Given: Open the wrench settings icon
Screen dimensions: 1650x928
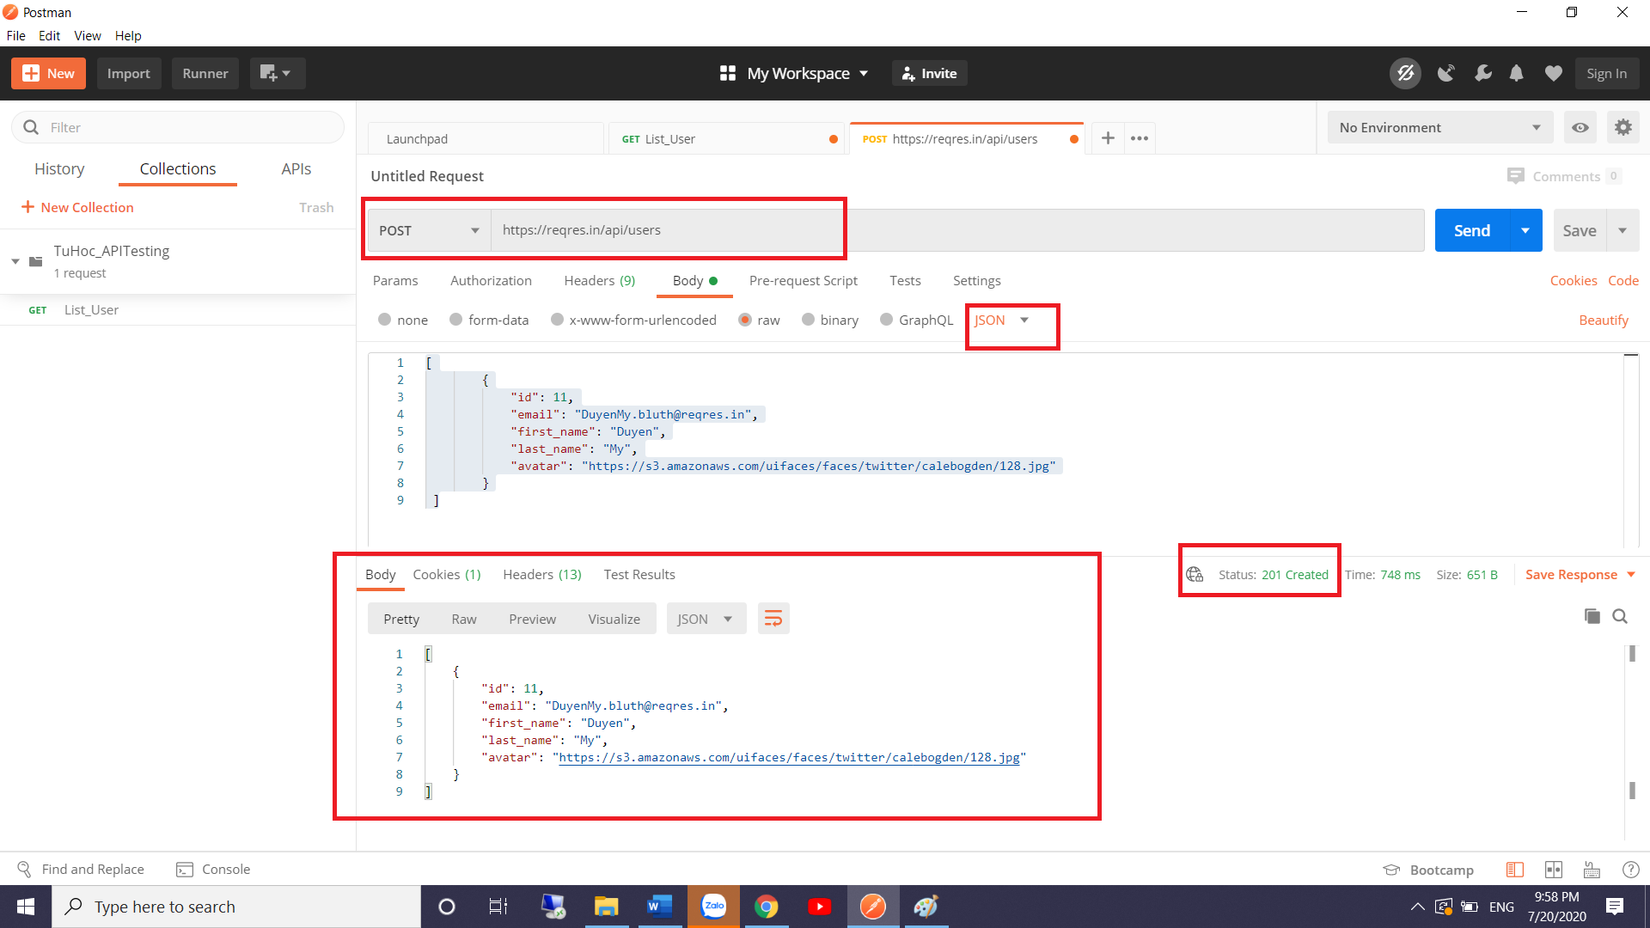Looking at the screenshot, I should point(1483,73).
